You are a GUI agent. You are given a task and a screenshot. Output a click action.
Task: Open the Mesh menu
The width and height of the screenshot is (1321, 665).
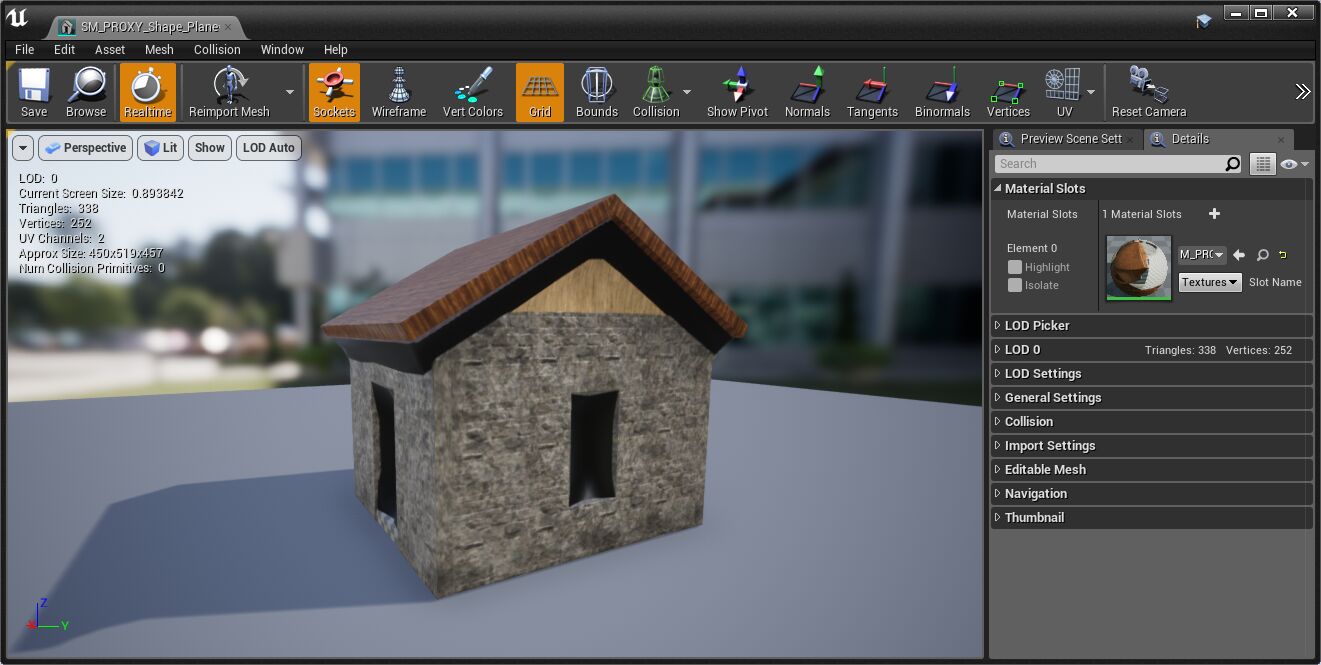[159, 49]
